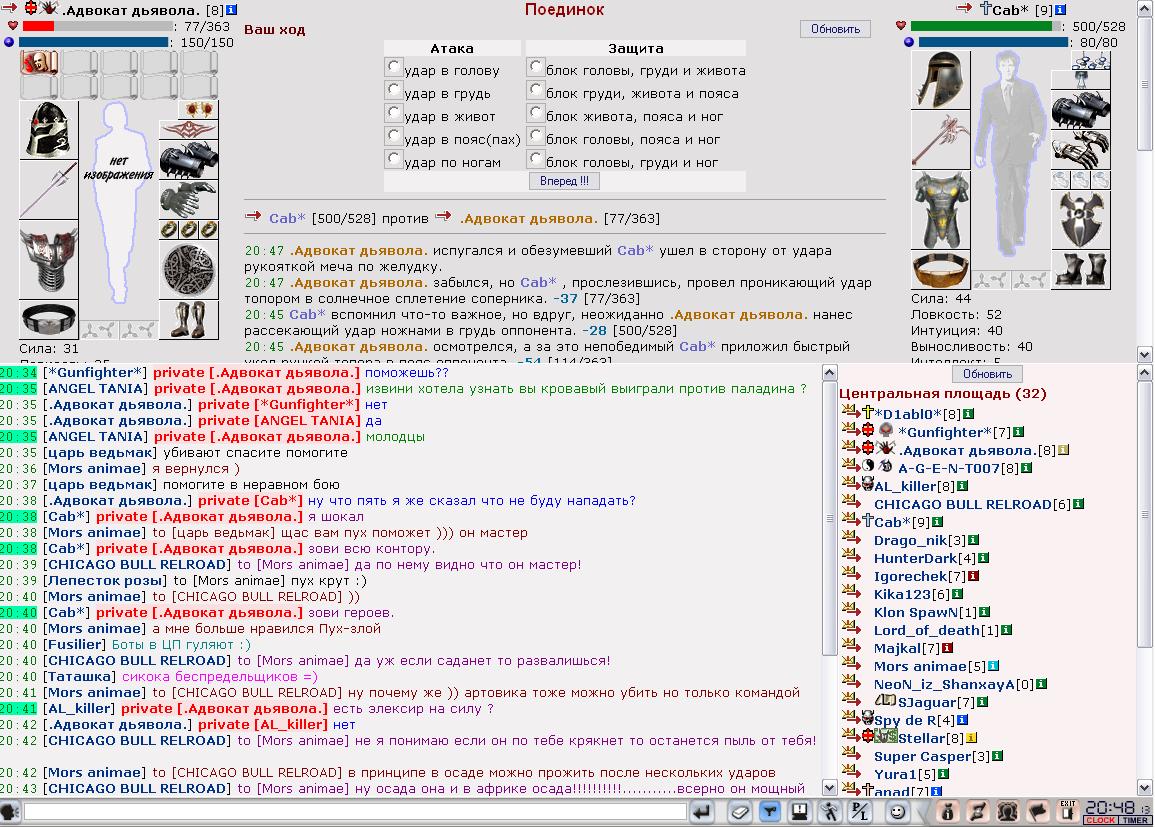Click 'Обновить' above the Центральная площадь list
The height and width of the screenshot is (827, 1155).
(x=987, y=374)
